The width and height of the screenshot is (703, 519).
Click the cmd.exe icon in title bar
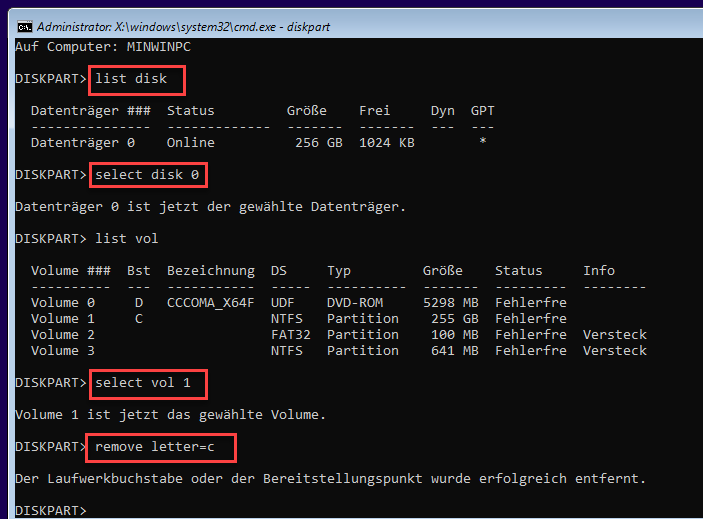pyautogui.click(x=25, y=27)
